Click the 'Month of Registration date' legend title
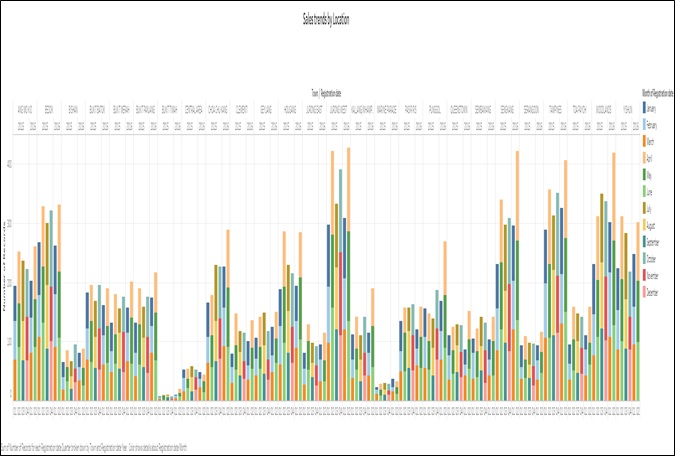 657,93
